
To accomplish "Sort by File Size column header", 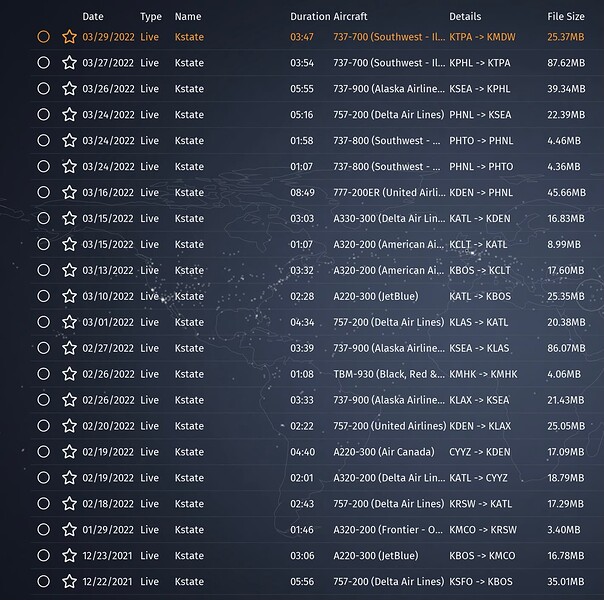I will [x=566, y=17].
